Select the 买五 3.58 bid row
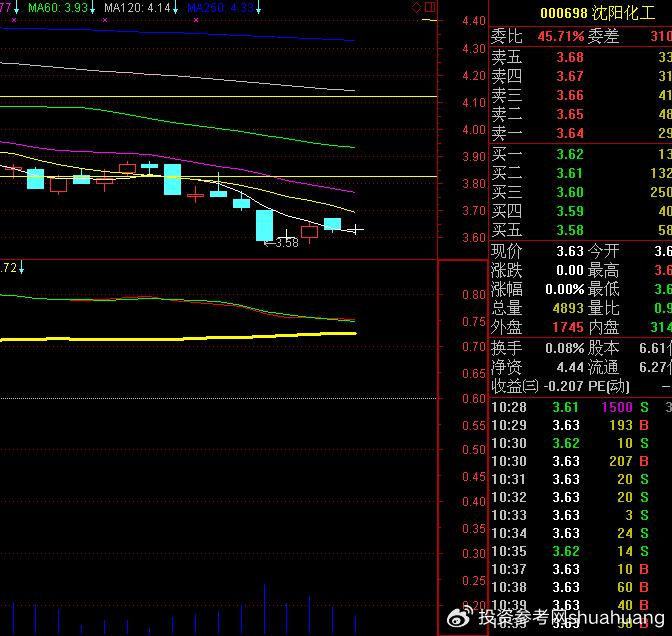The image size is (672, 636). tap(581, 230)
